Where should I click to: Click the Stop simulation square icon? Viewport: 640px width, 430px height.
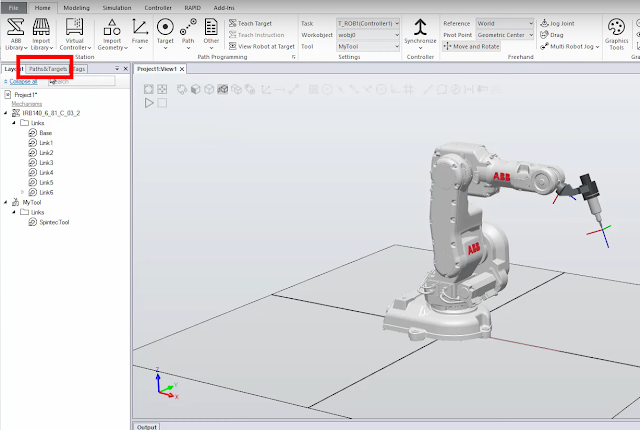[162, 103]
